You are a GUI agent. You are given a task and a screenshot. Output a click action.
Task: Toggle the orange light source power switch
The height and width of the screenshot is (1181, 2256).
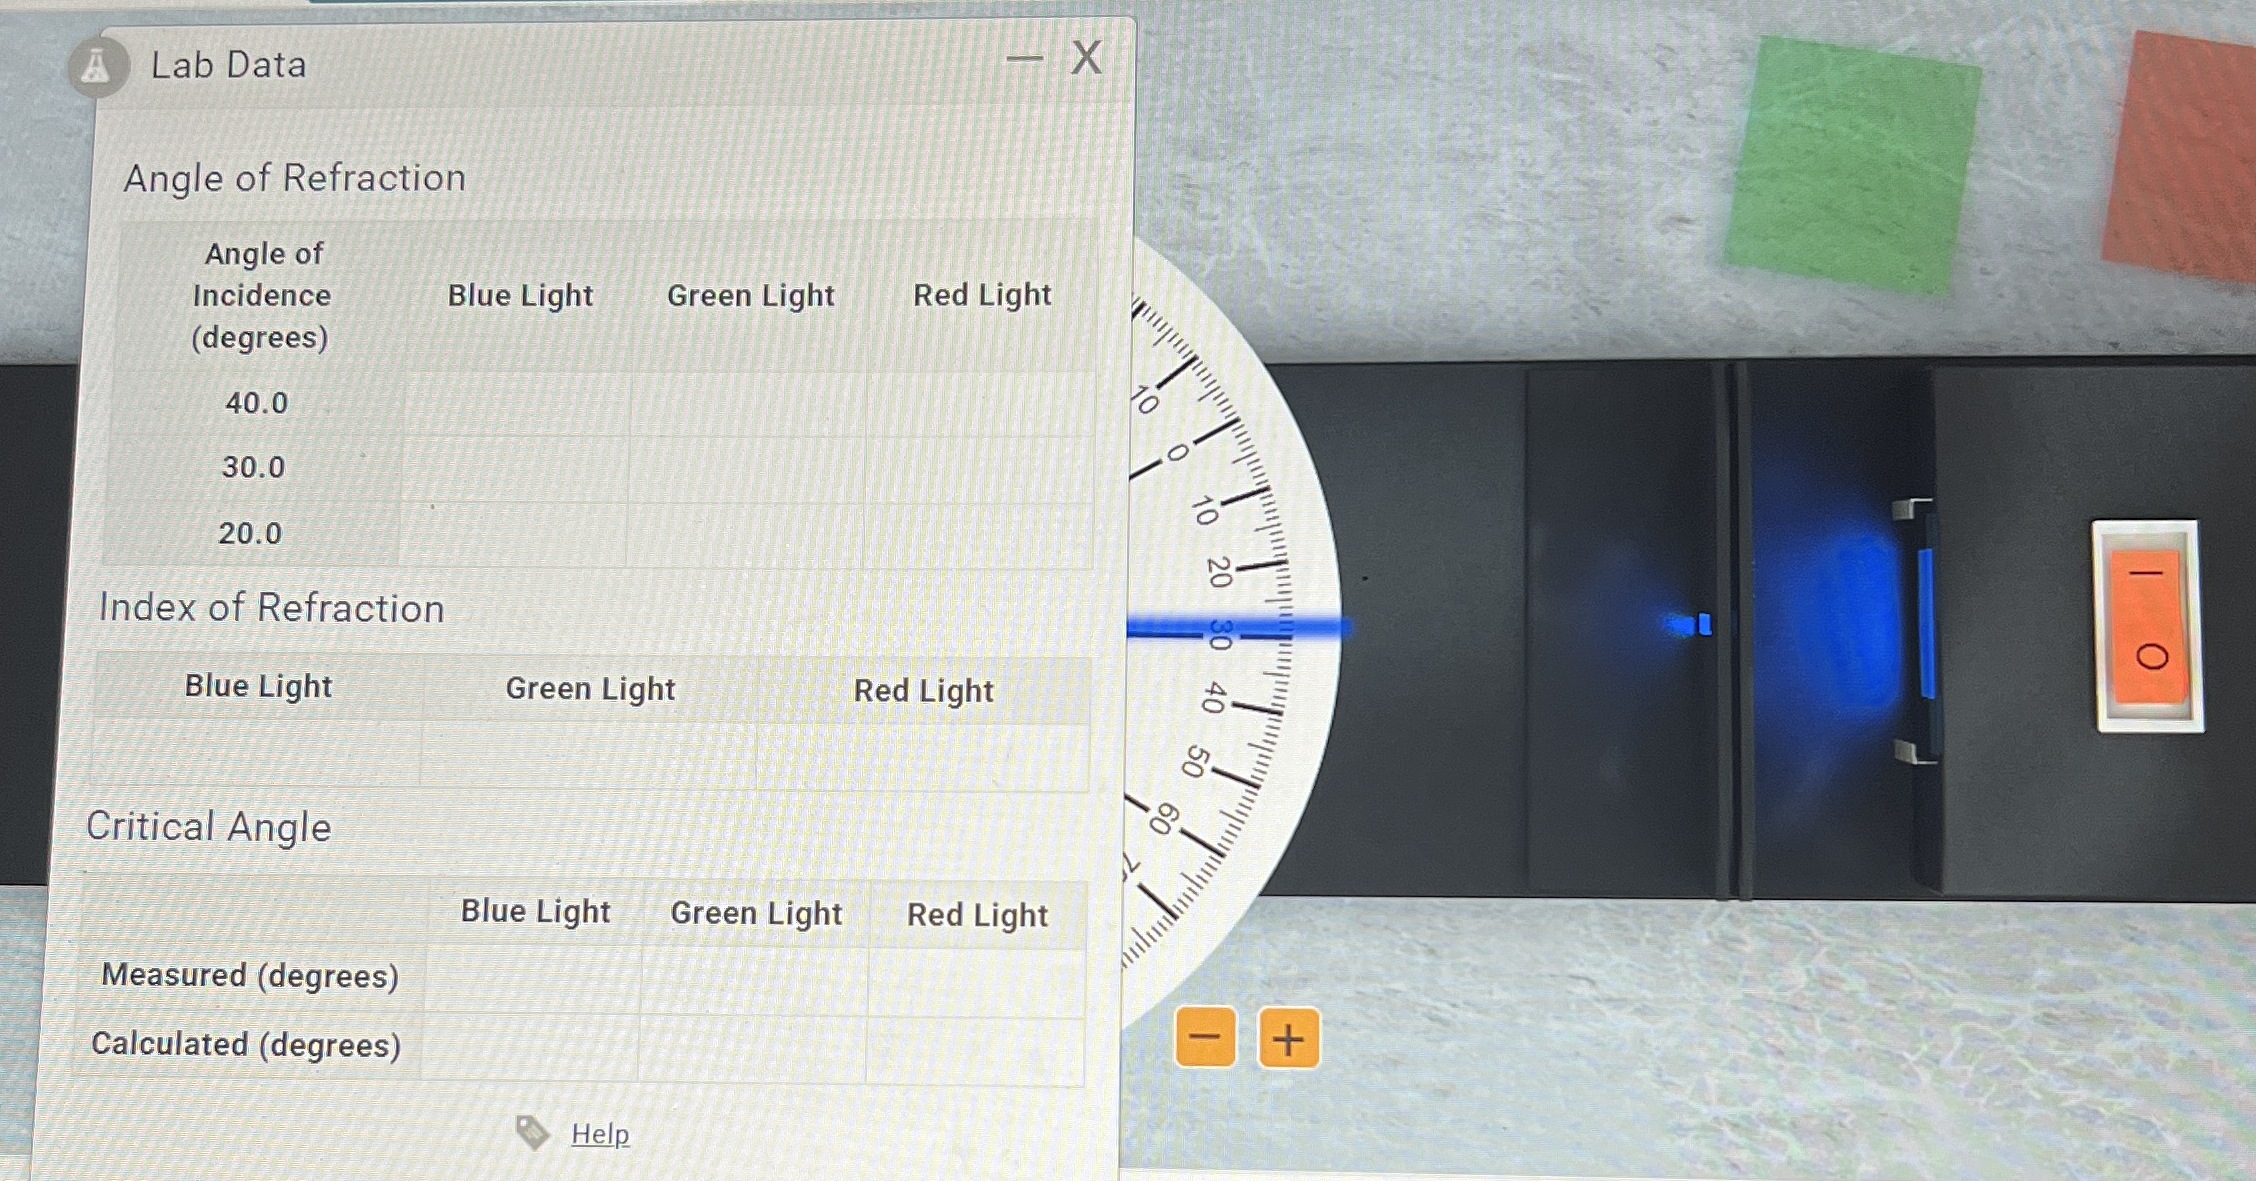coord(2148,626)
